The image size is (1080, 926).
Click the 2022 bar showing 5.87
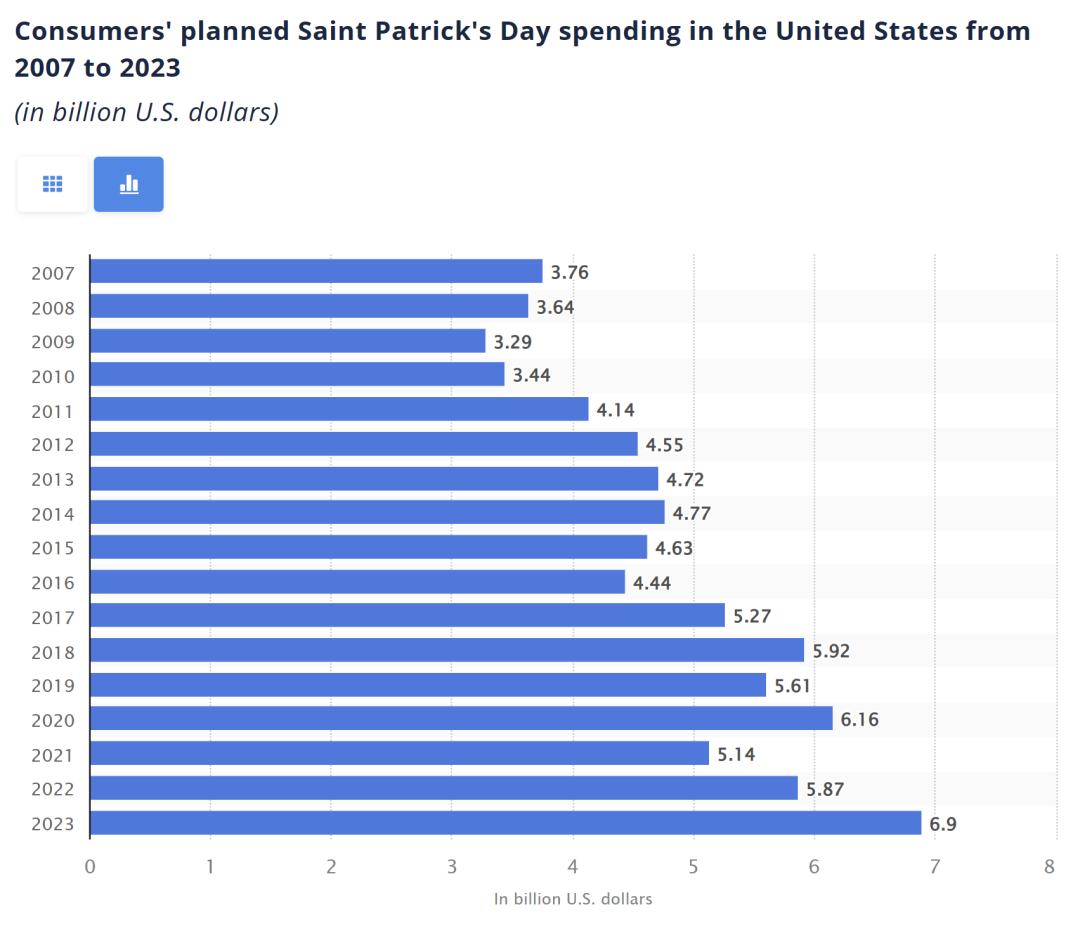click(x=444, y=788)
